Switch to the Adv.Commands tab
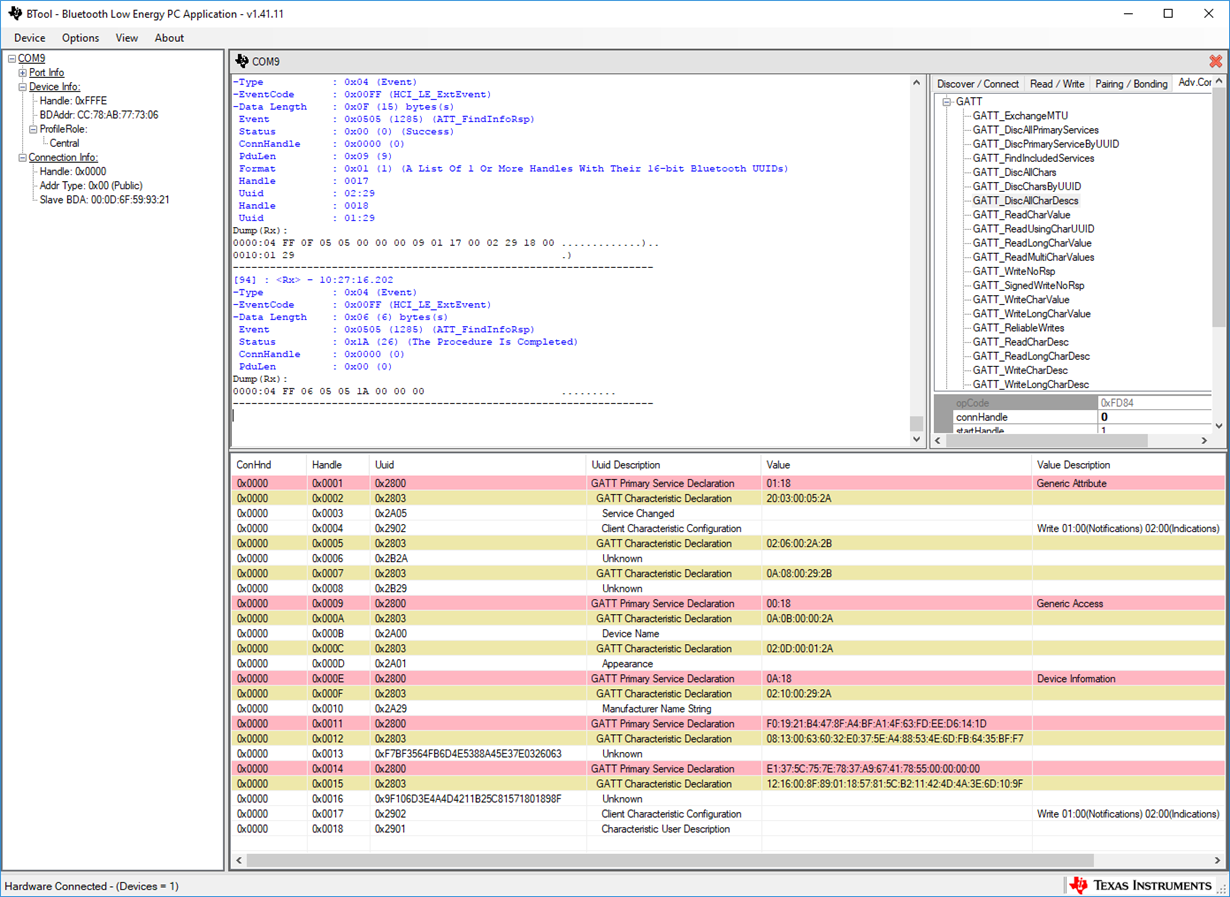Viewport: 1230px width, 897px height. click(x=1194, y=83)
